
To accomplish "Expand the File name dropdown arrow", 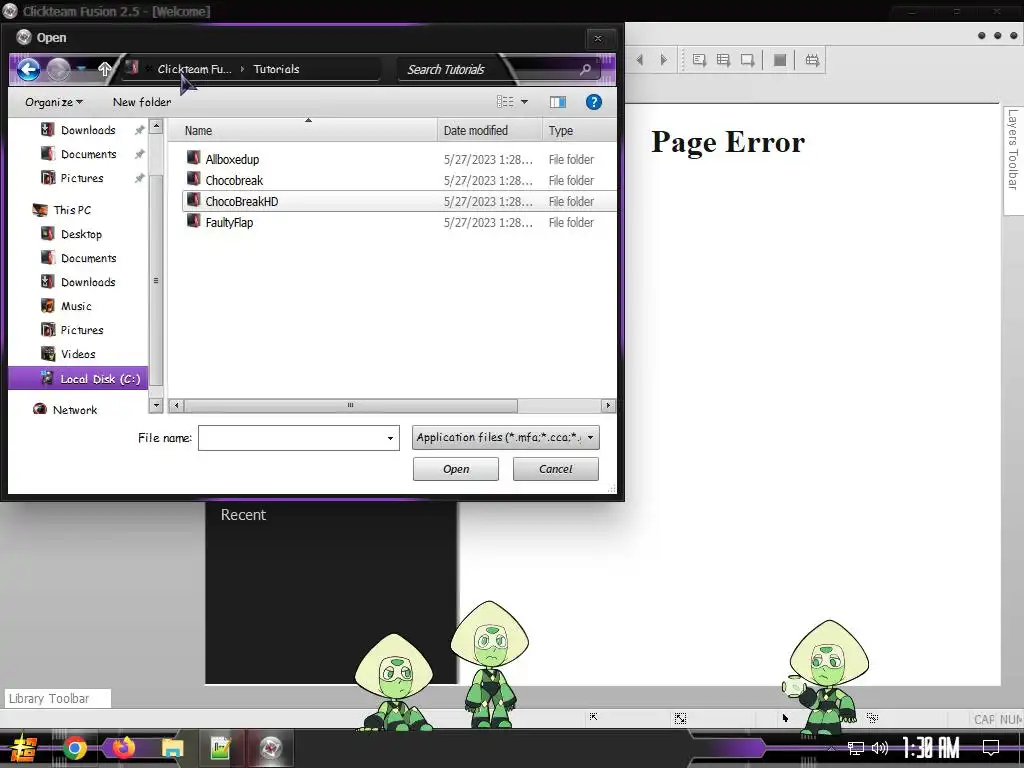I will pyautogui.click(x=391, y=438).
